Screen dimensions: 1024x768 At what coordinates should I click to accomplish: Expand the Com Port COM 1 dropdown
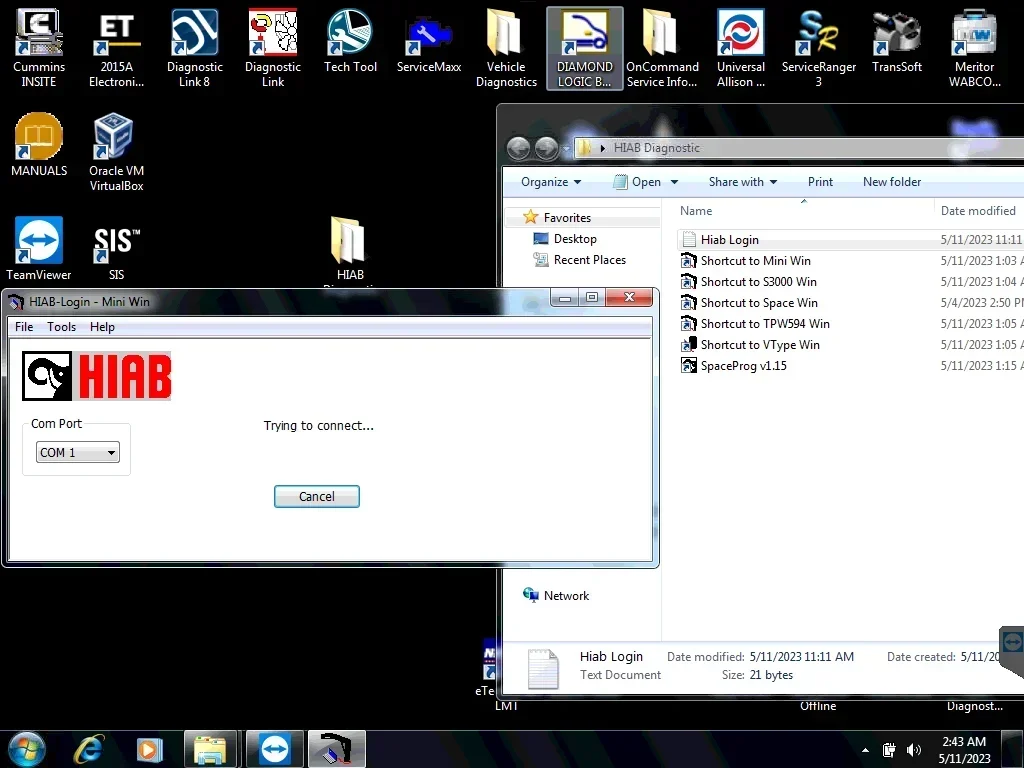click(x=78, y=453)
